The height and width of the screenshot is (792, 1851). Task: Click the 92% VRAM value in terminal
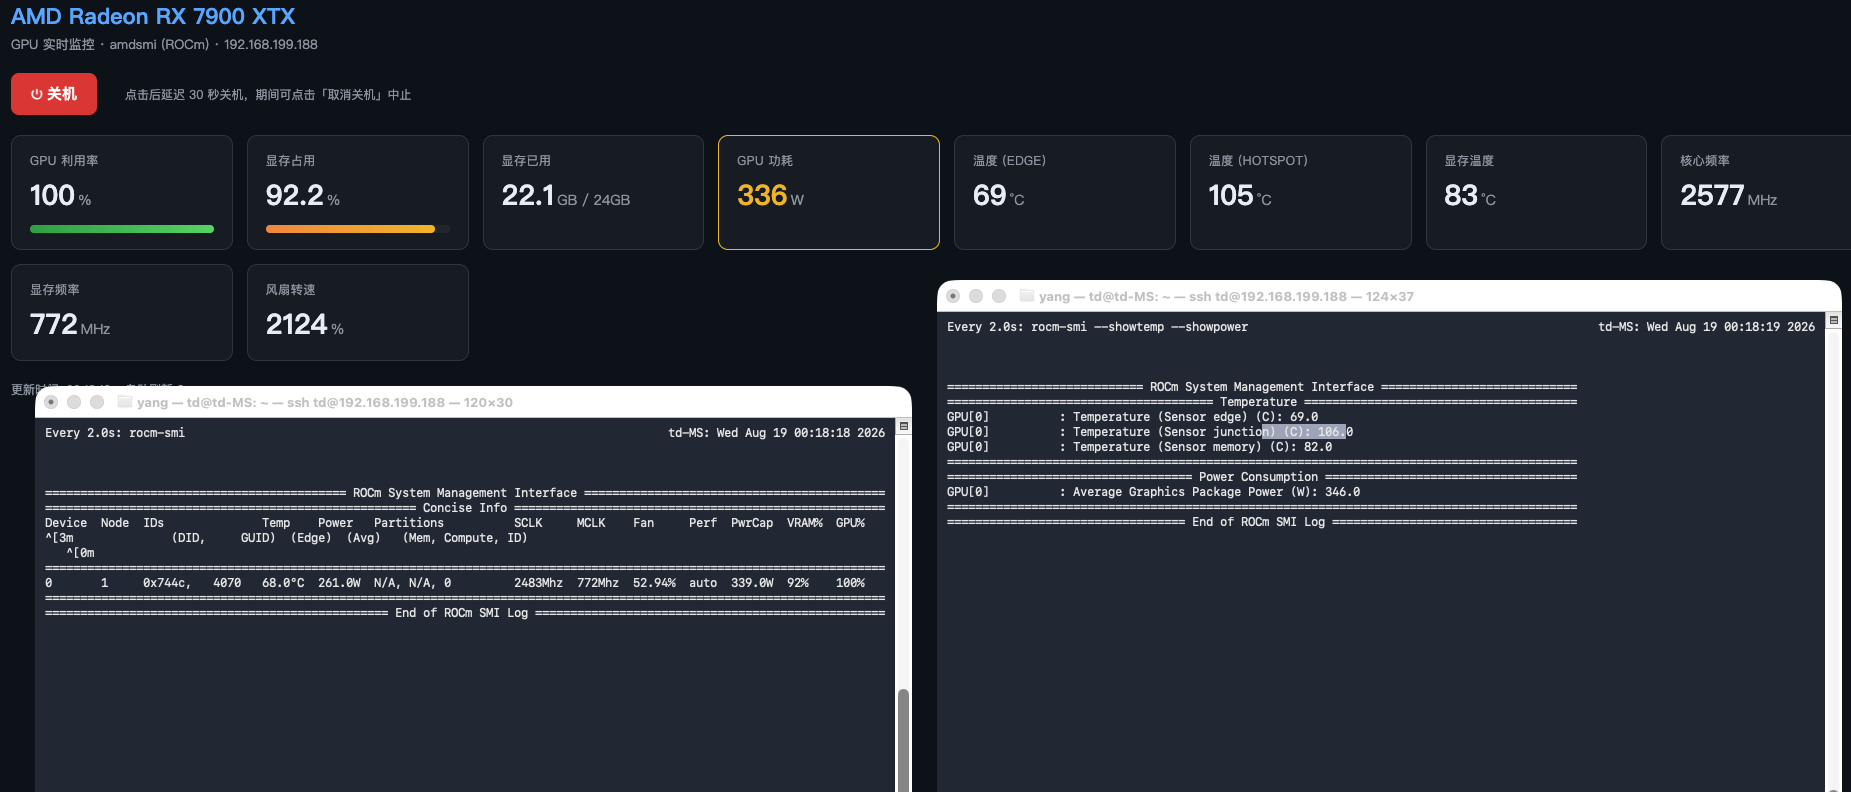(x=798, y=583)
